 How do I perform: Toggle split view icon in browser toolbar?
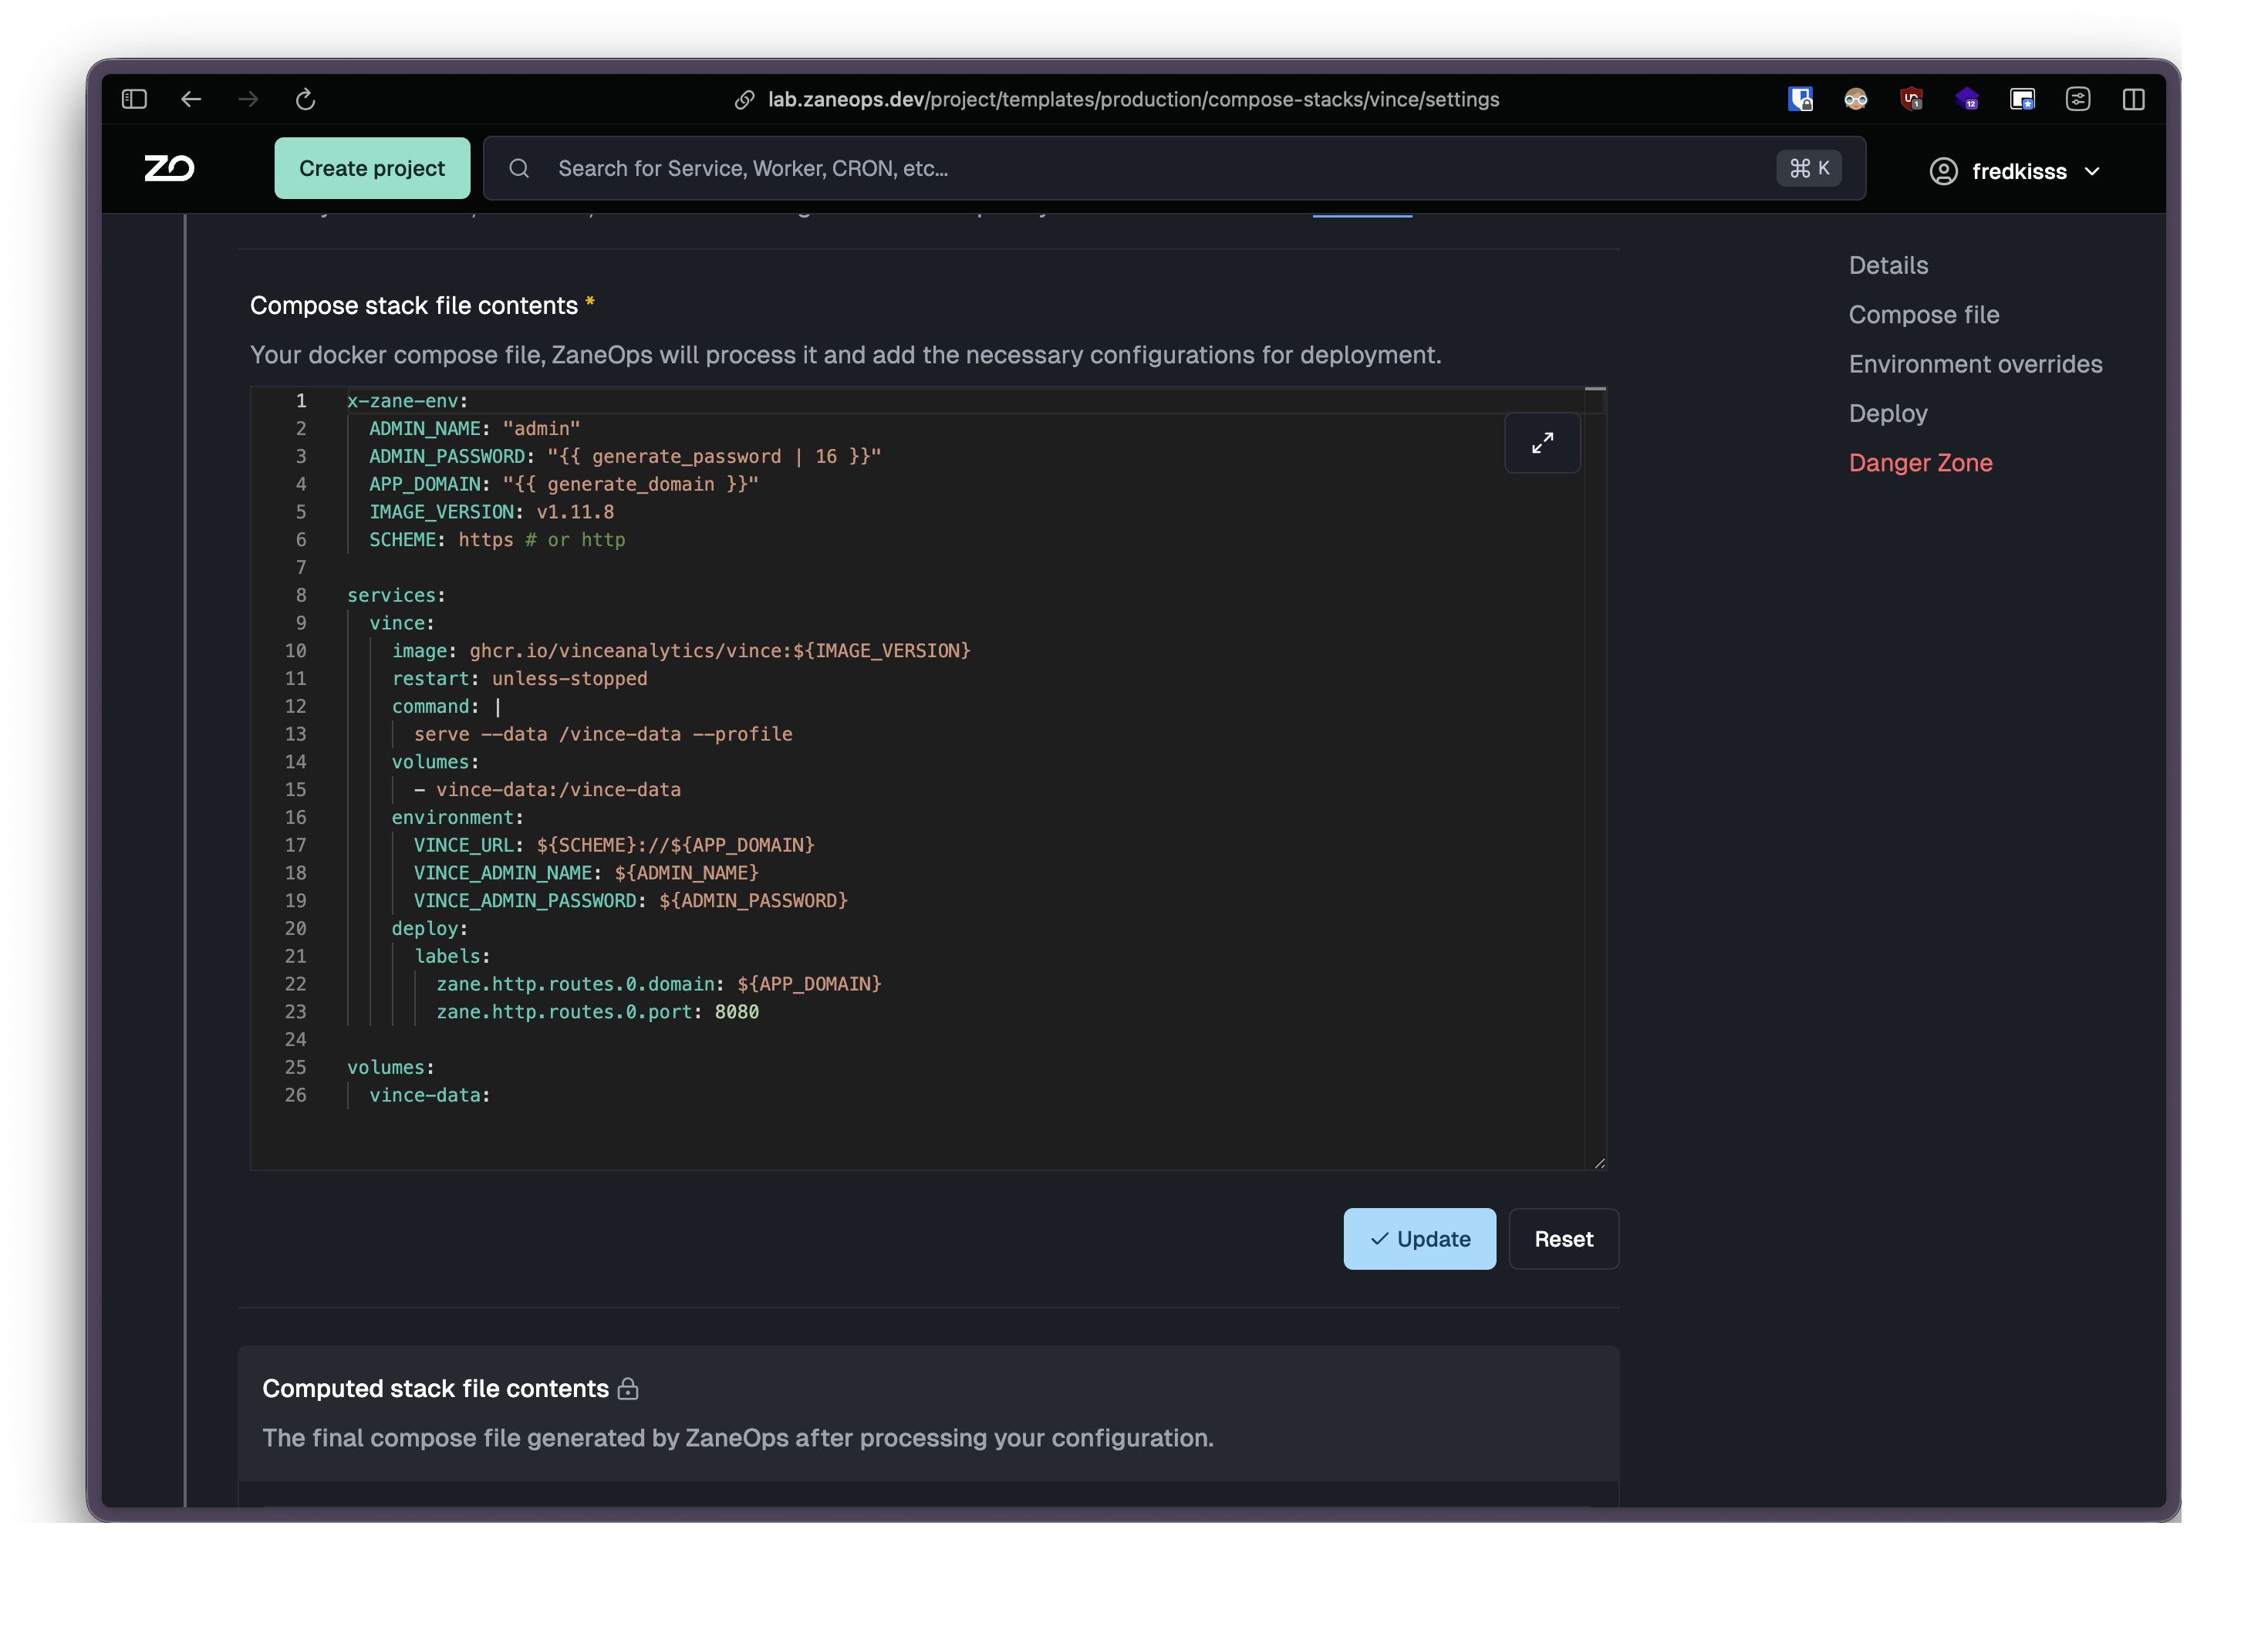(2133, 99)
